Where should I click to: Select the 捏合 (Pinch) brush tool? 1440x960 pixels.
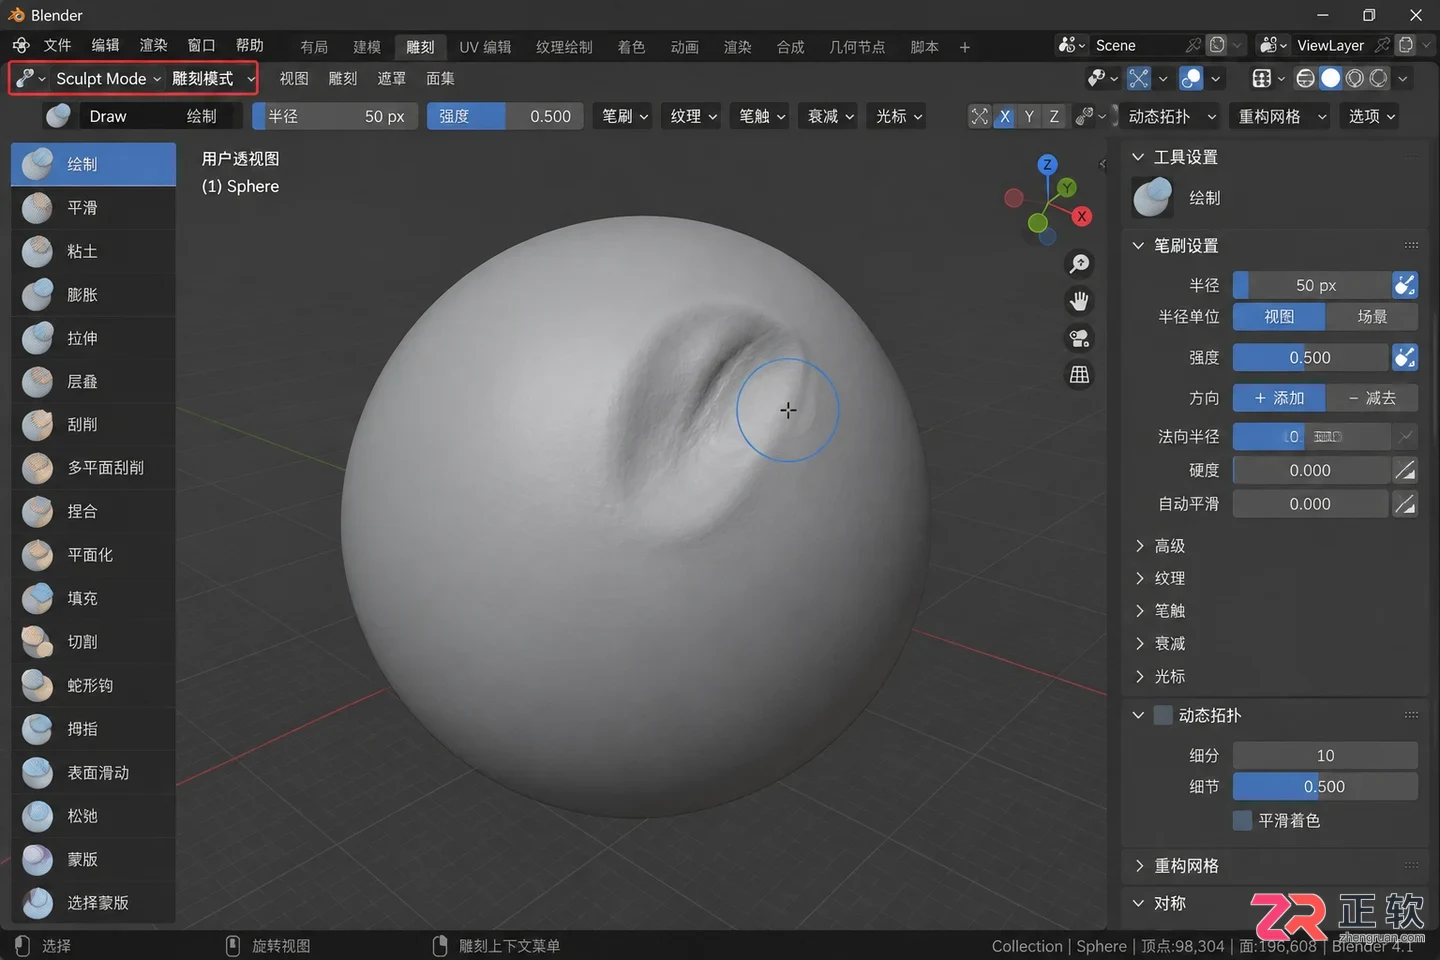(x=93, y=511)
